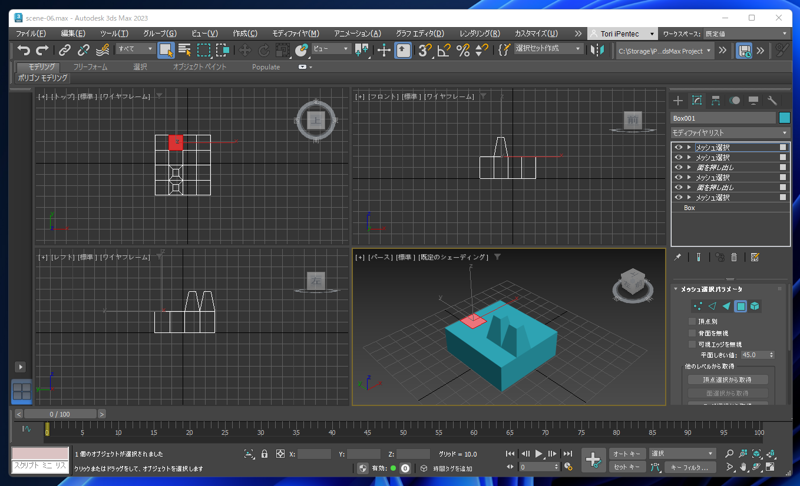Activate Select and Link tool
This screenshot has height=486, width=800.
coord(65,50)
